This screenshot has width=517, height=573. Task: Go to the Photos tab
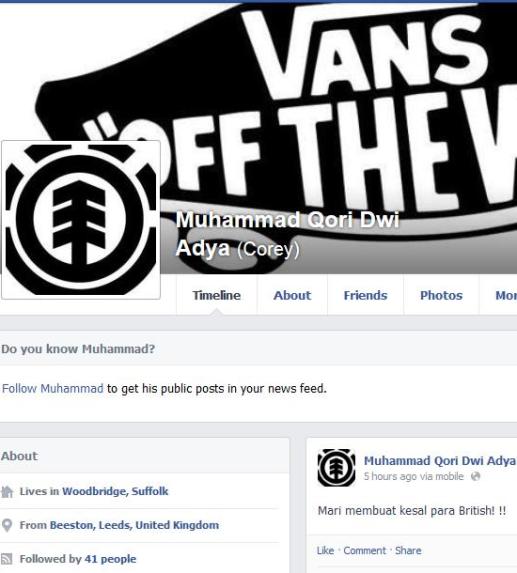click(441, 295)
